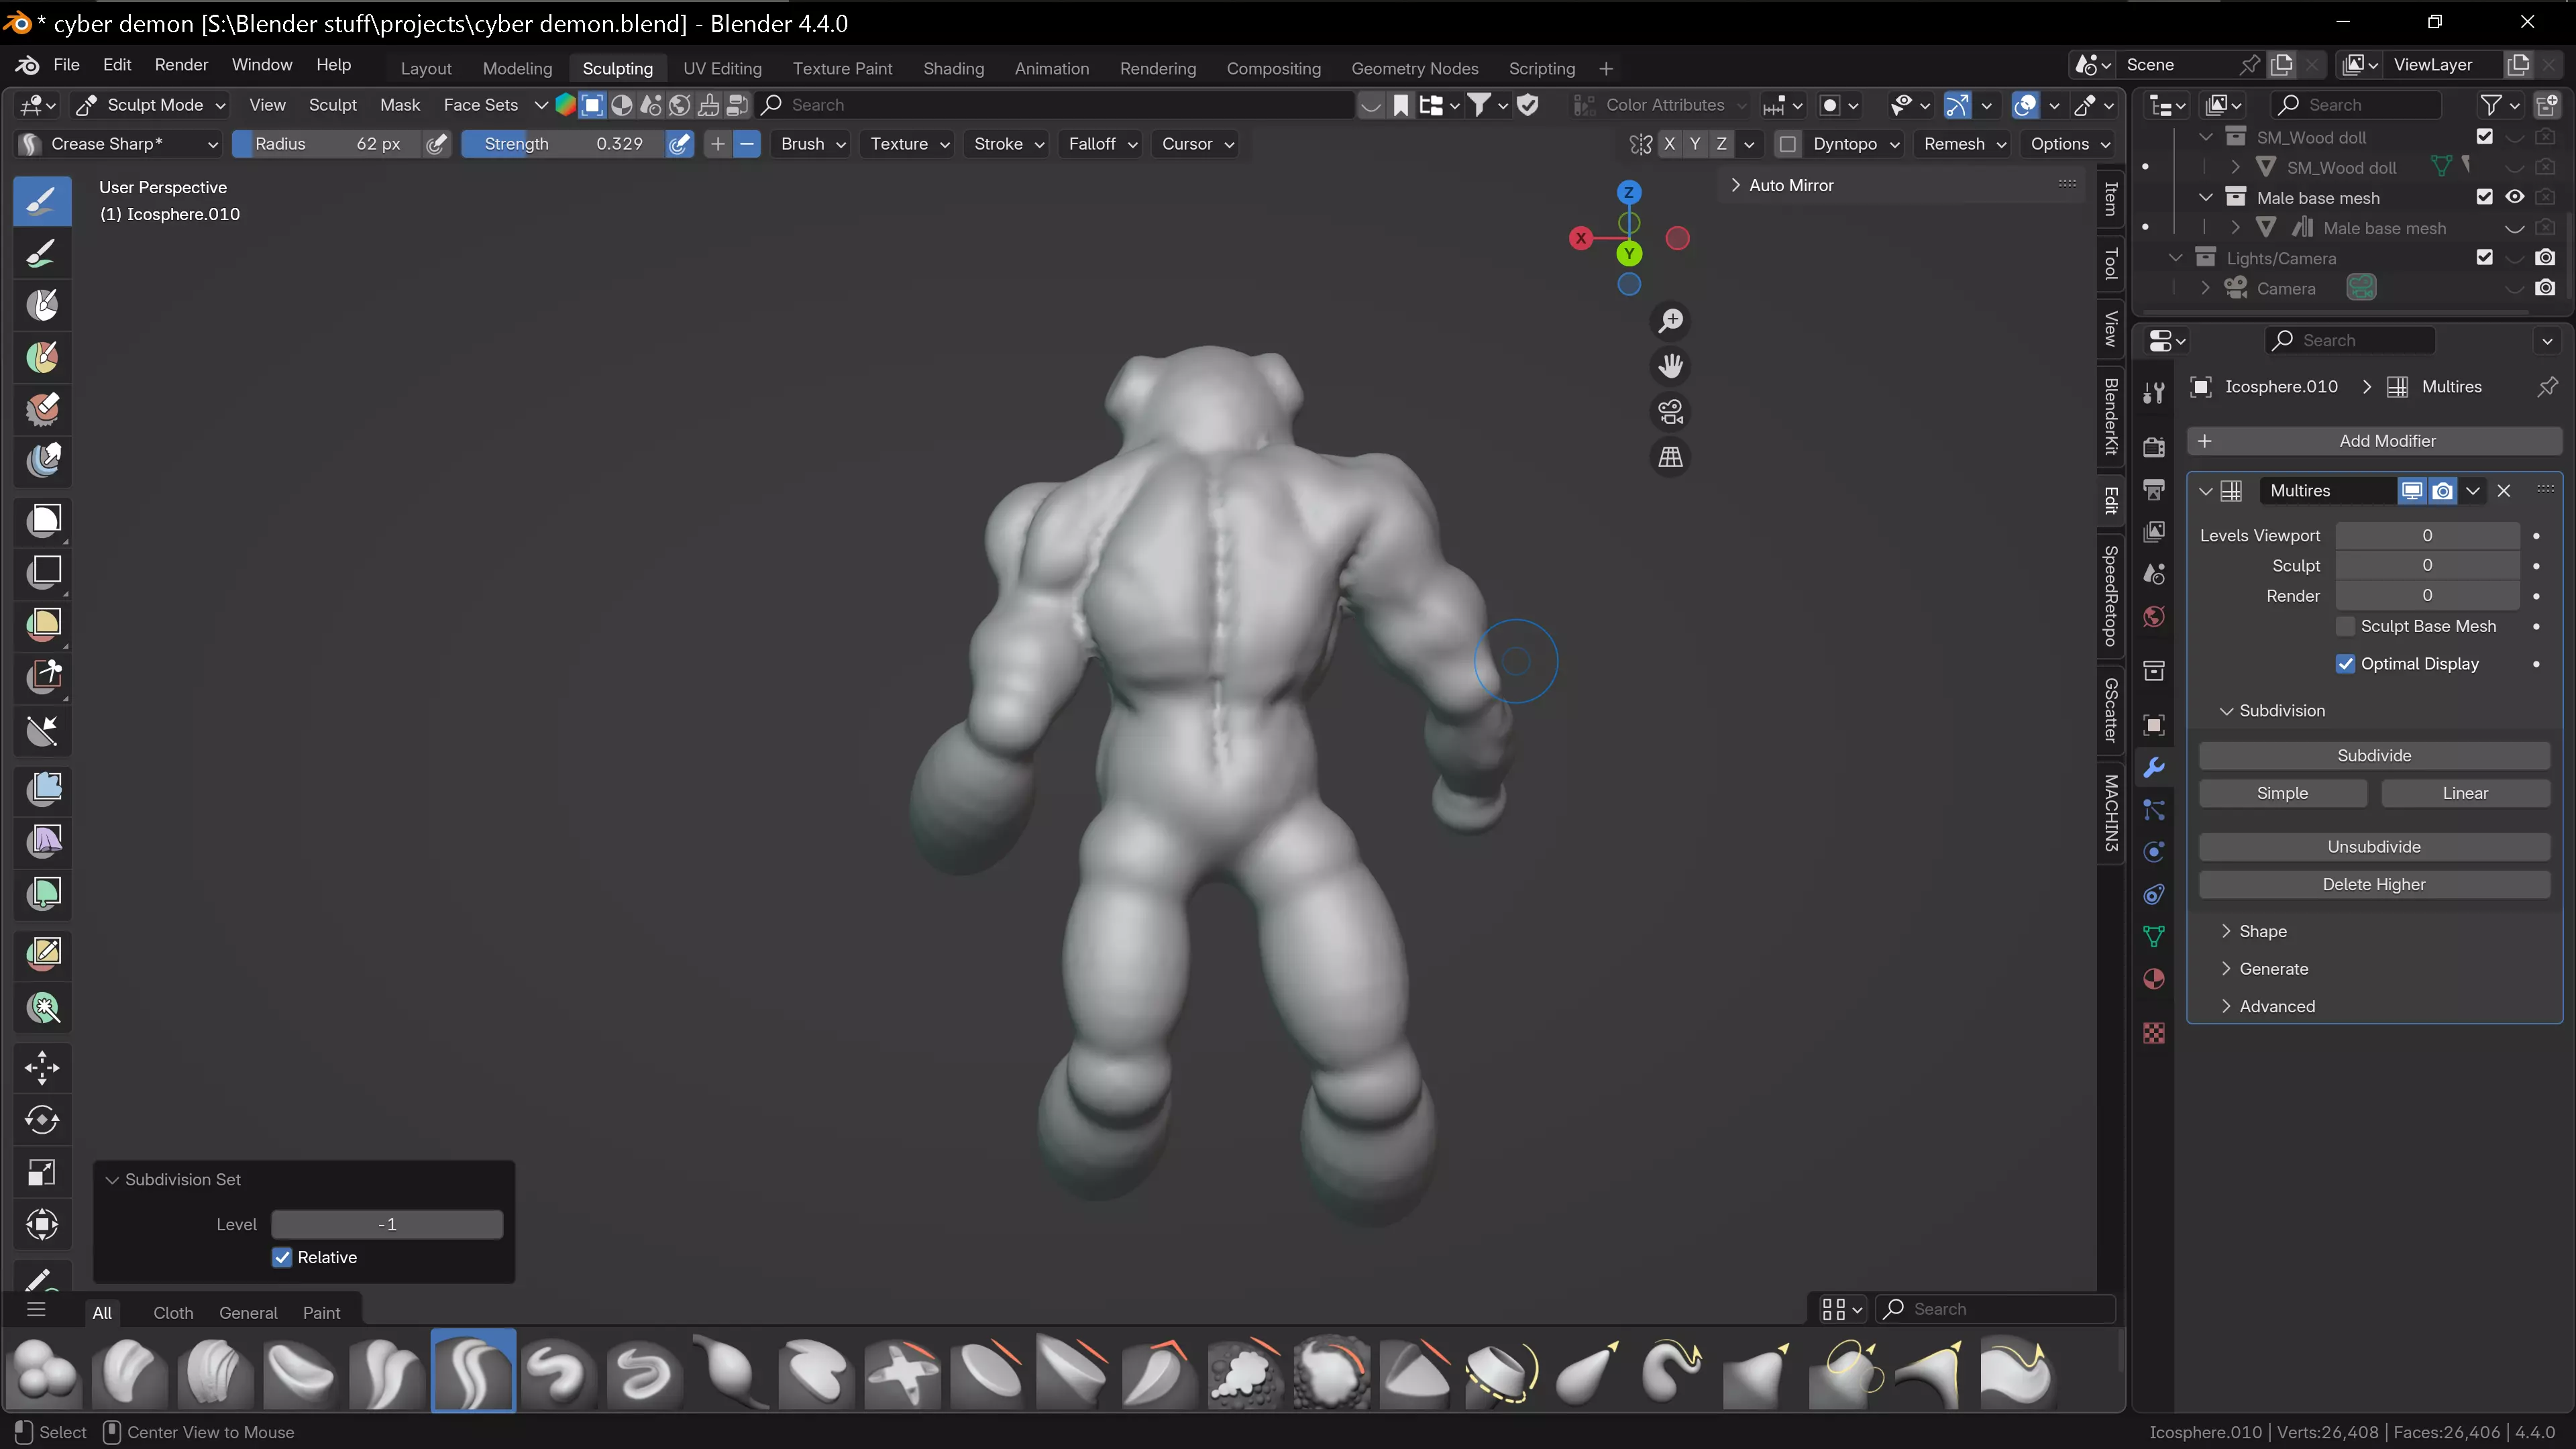Select the Move tool in toolbar
The image size is (2576, 1449).
click(43, 1067)
